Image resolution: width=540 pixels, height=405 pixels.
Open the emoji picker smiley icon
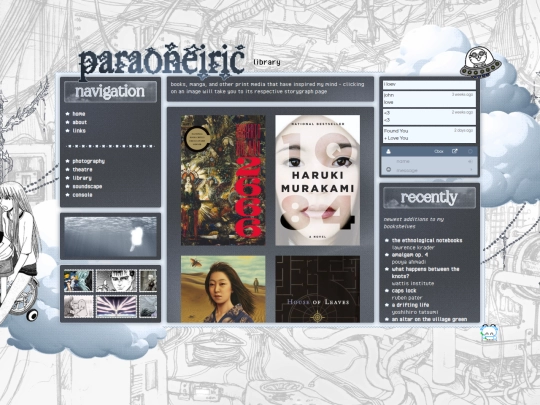click(388, 170)
